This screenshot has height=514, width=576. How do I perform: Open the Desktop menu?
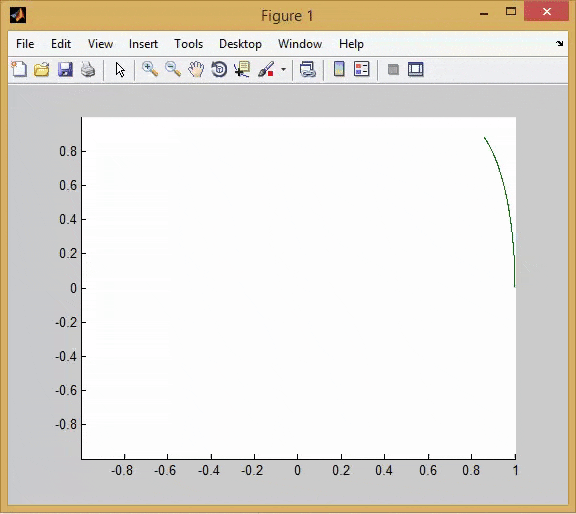(x=240, y=44)
